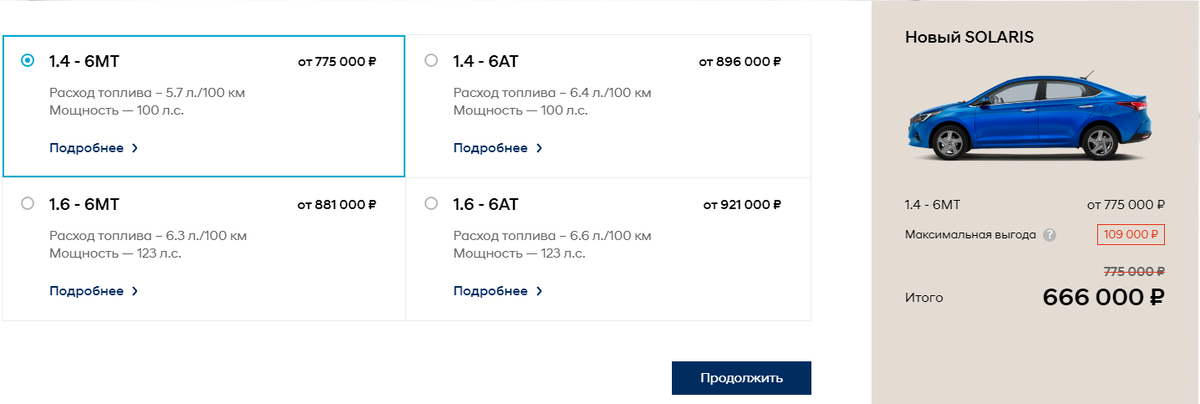
Task: Open Подробнее link under 1.6 - 6AT
Action: coord(497,291)
